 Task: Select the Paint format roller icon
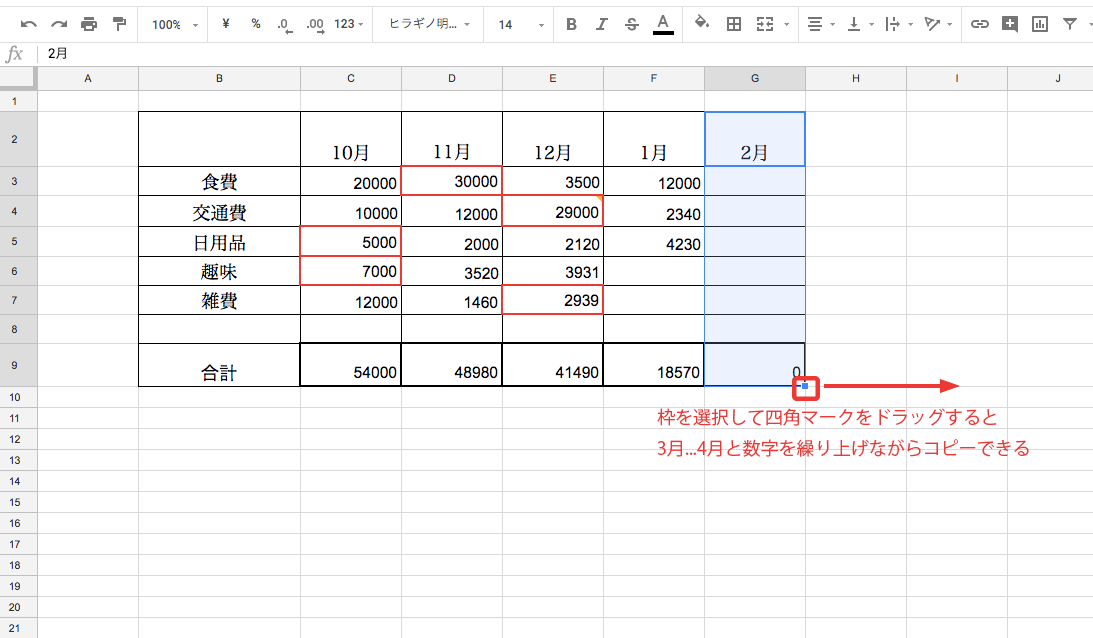tap(120, 24)
